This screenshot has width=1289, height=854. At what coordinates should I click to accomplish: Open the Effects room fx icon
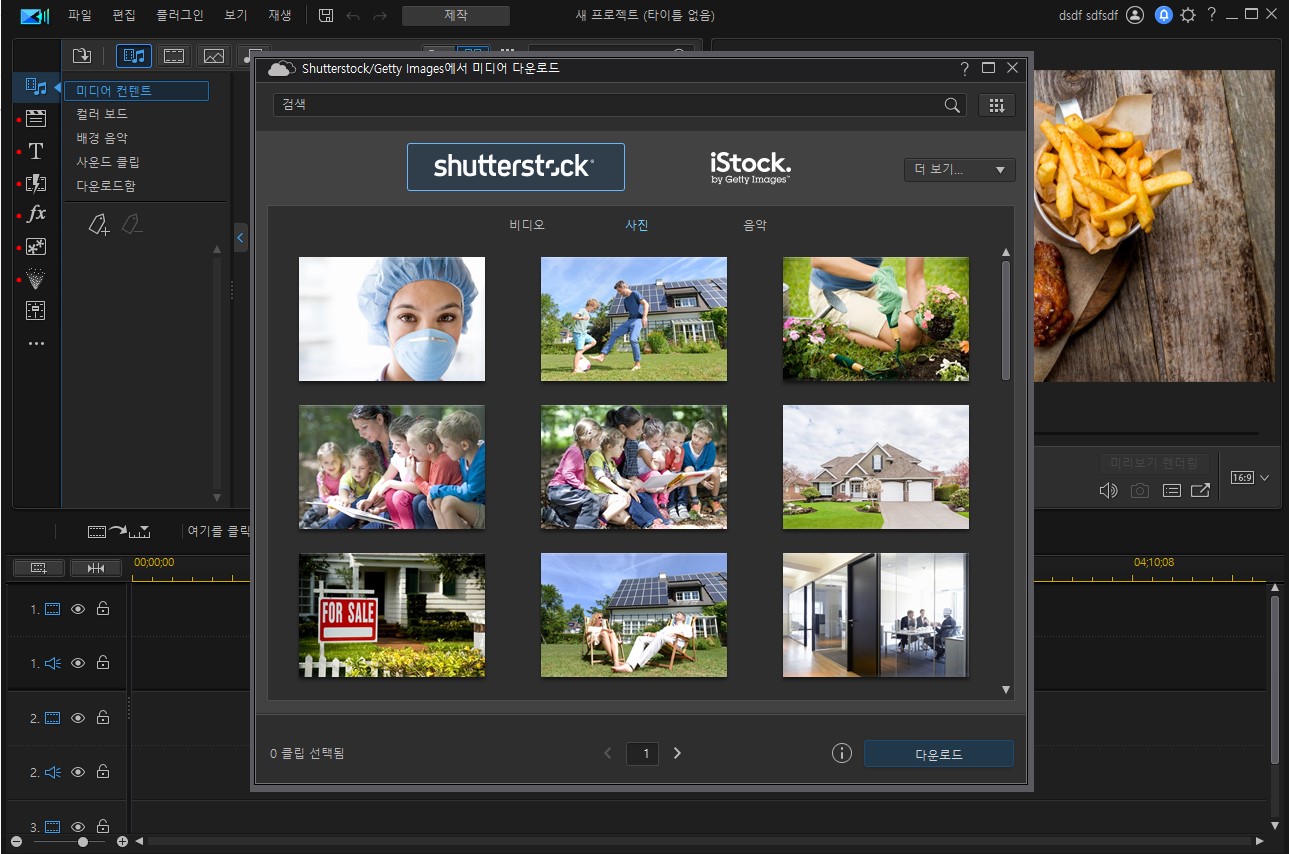click(36, 214)
